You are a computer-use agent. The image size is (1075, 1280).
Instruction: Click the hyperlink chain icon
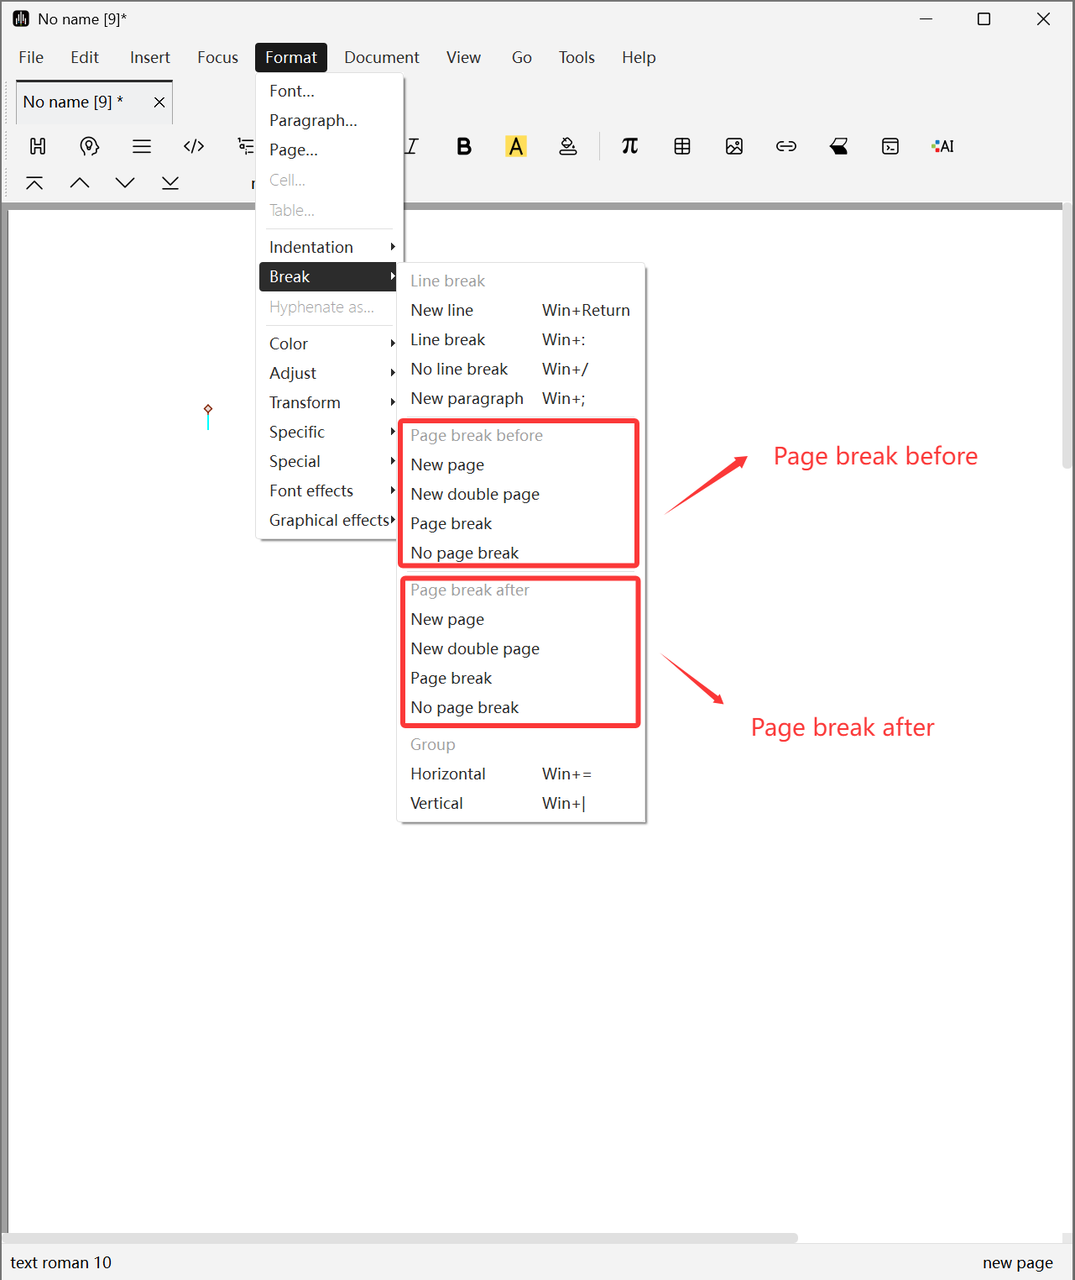(786, 147)
